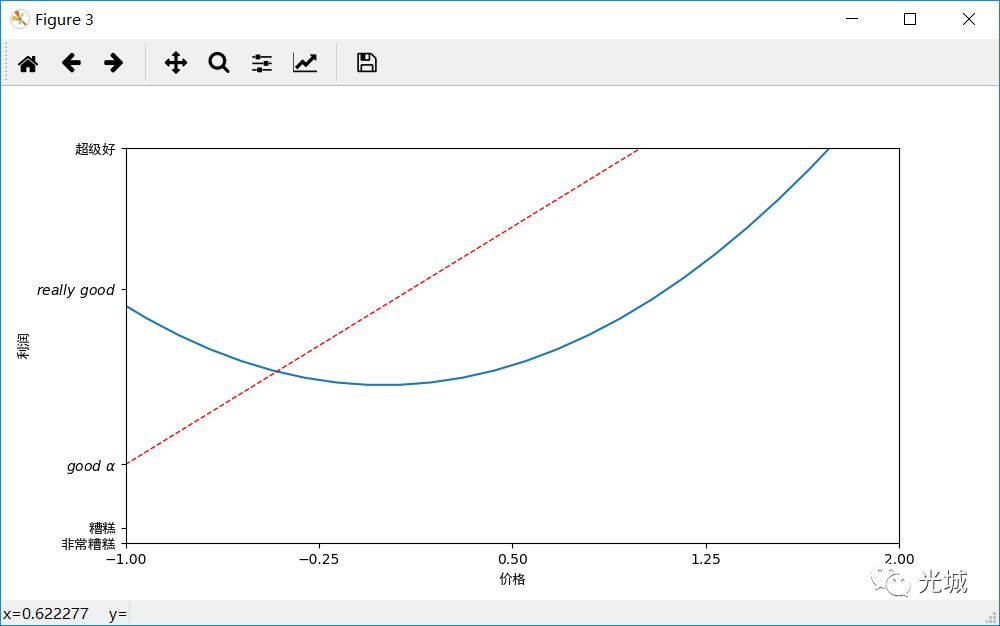Click the 超级好 y-axis tick label
Screen dimensions: 1000x626
click(95, 149)
